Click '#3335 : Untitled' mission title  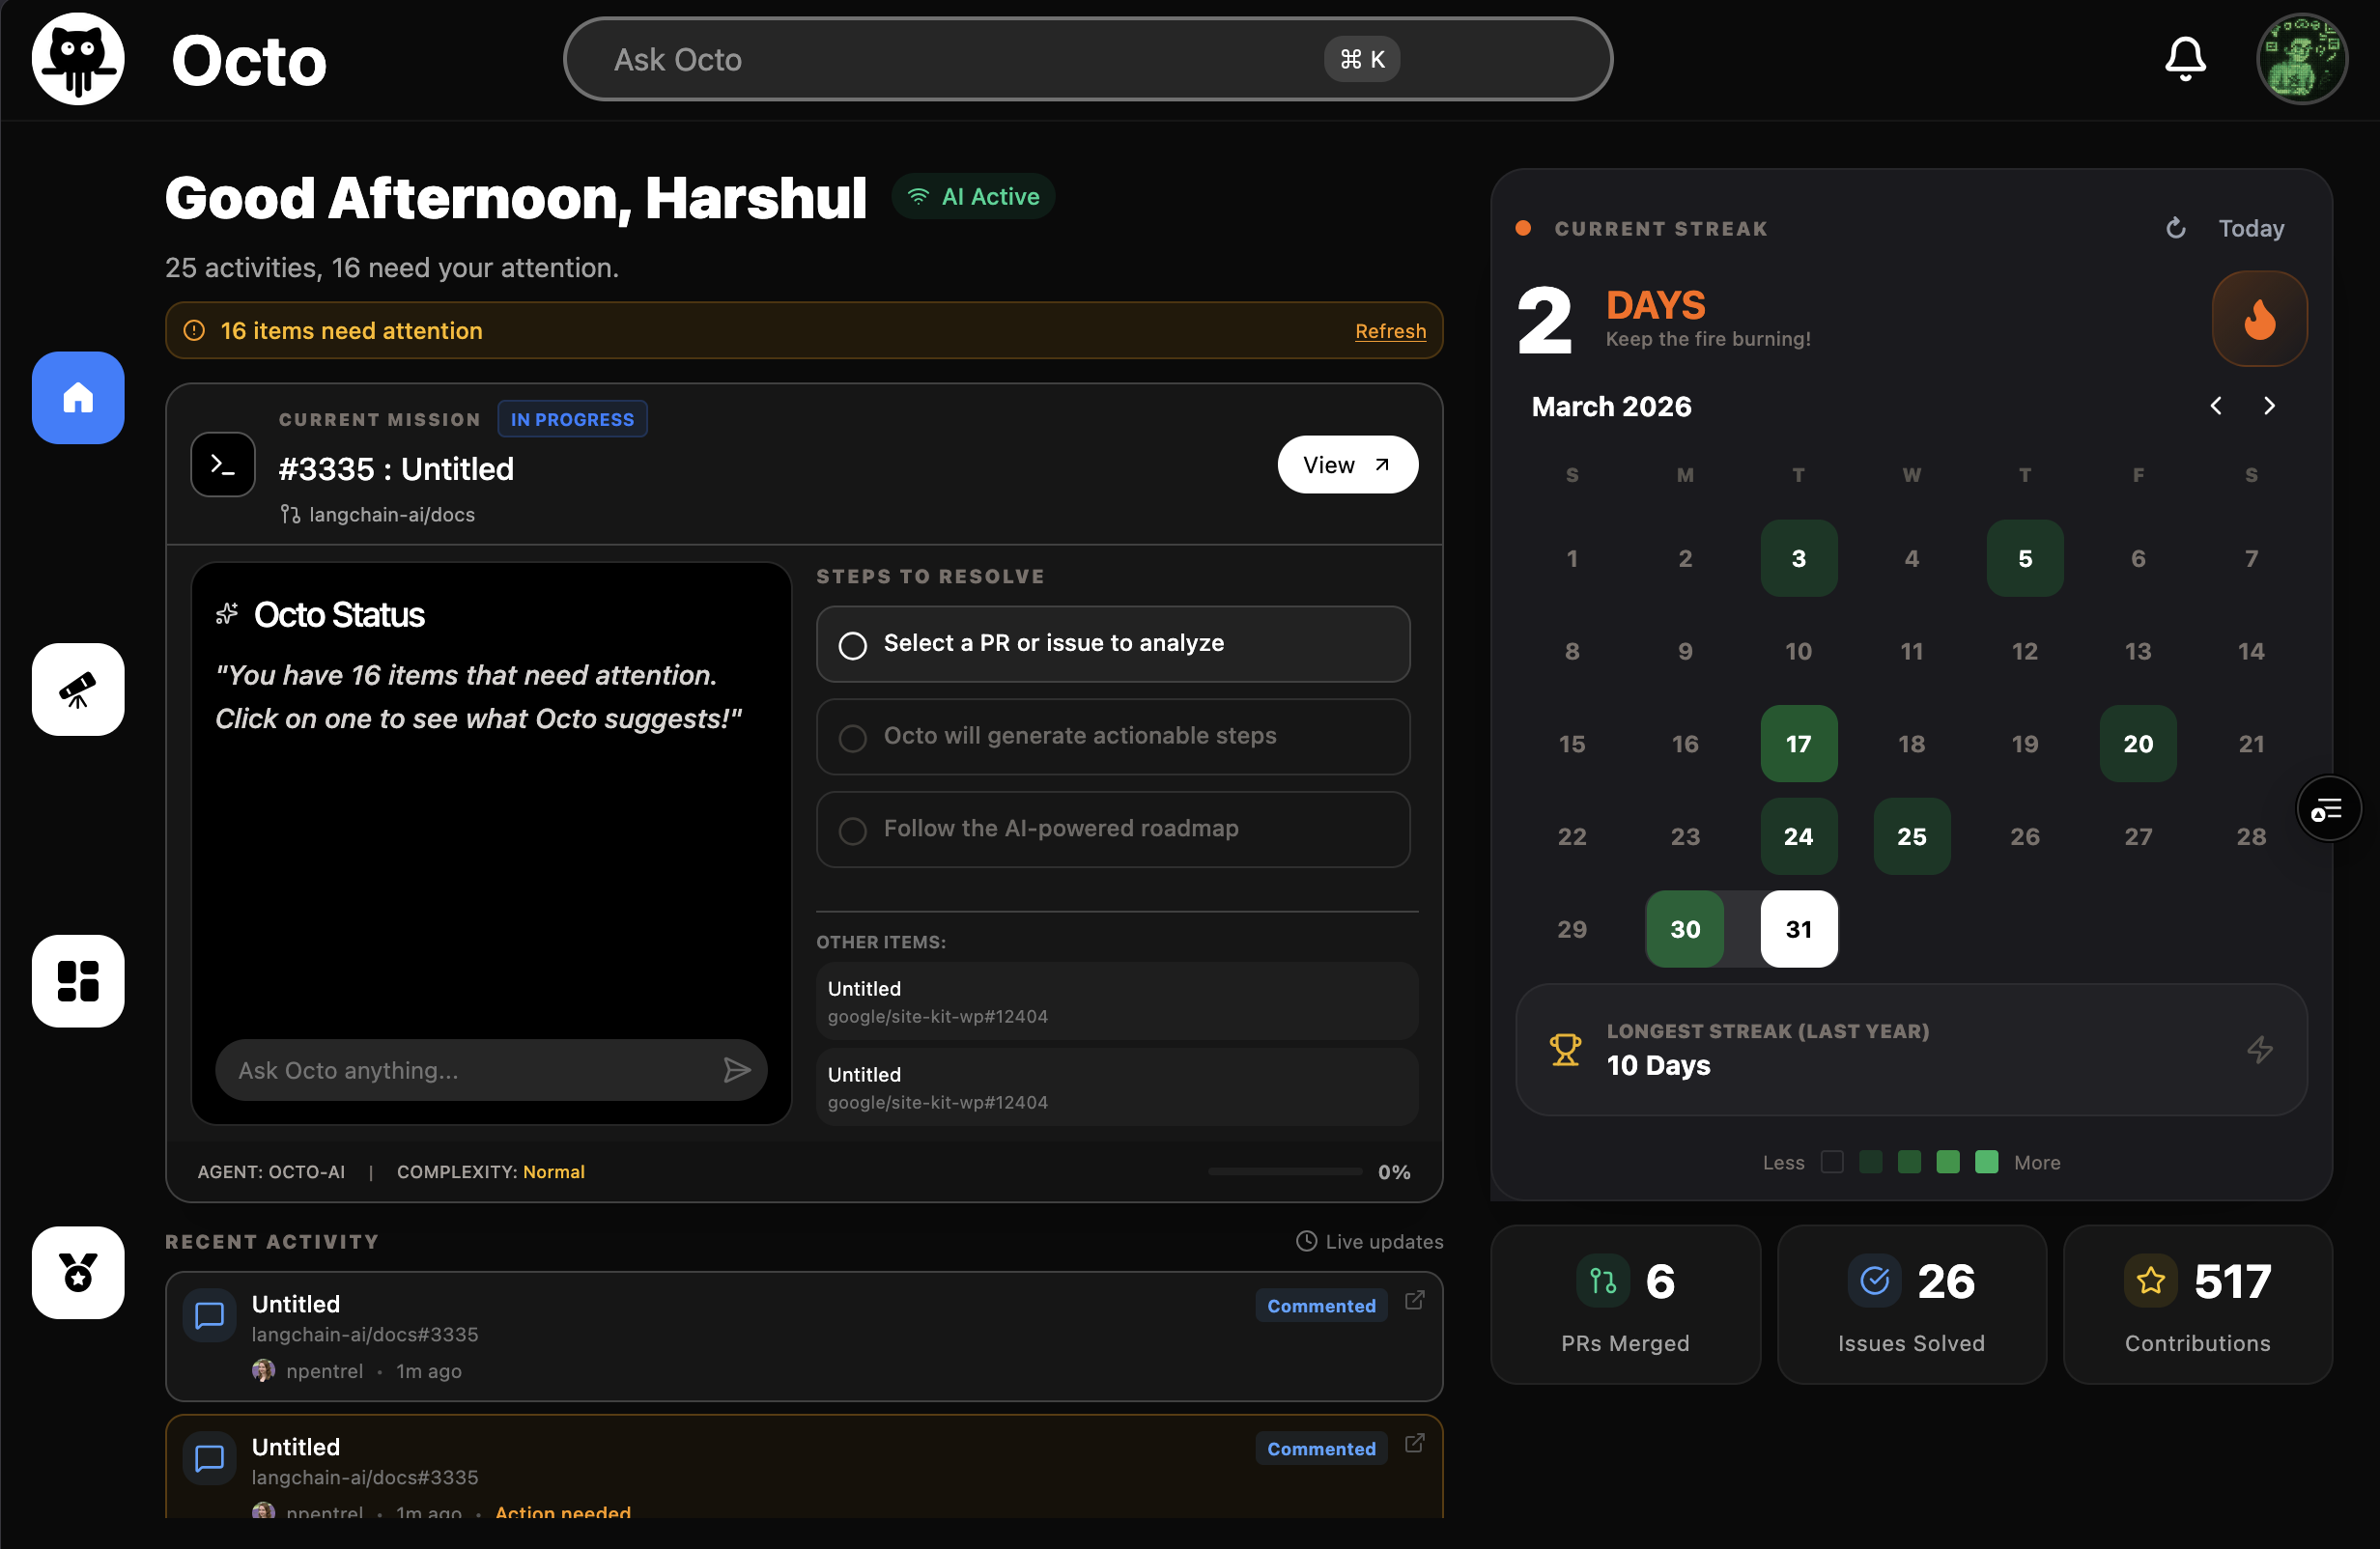tap(396, 470)
